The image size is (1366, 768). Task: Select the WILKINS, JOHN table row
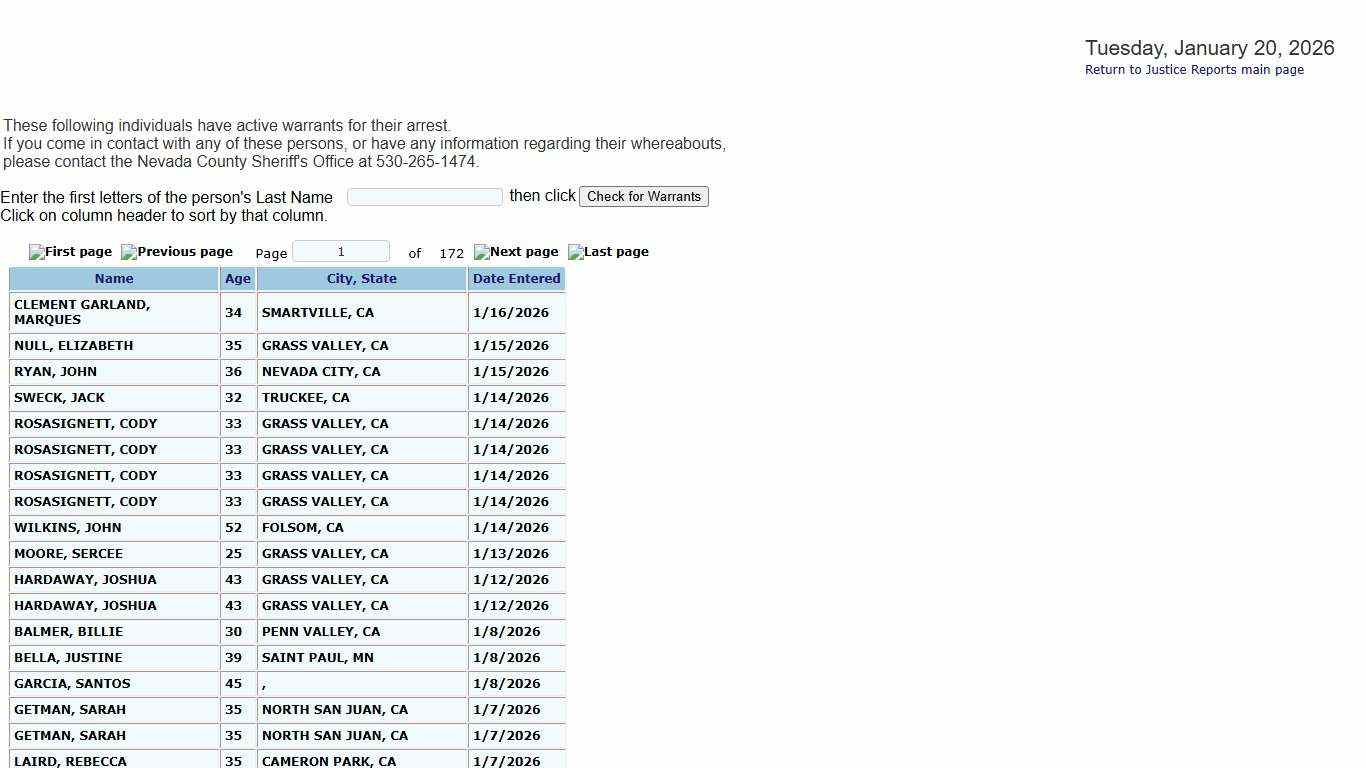tap(67, 528)
